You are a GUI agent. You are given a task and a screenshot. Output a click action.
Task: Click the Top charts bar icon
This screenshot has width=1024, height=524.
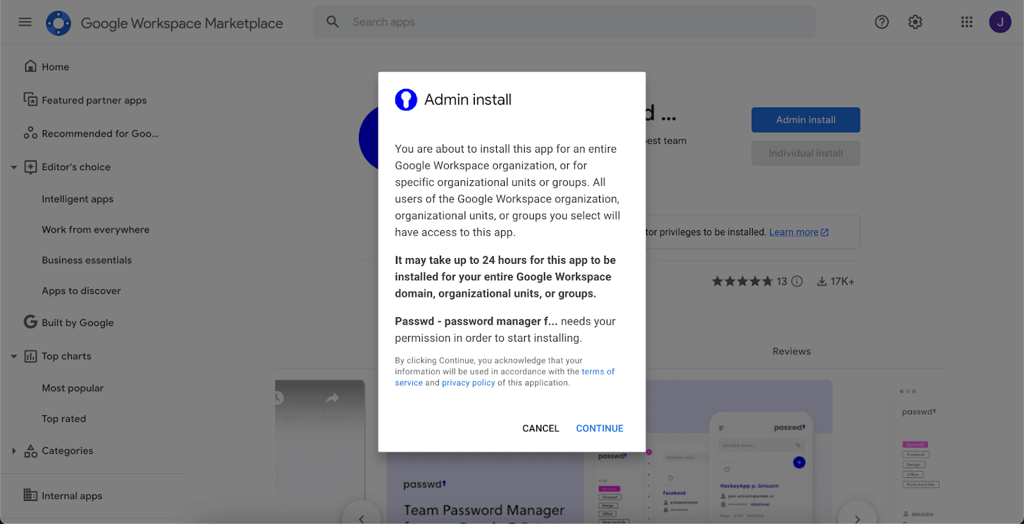click(x=30, y=356)
